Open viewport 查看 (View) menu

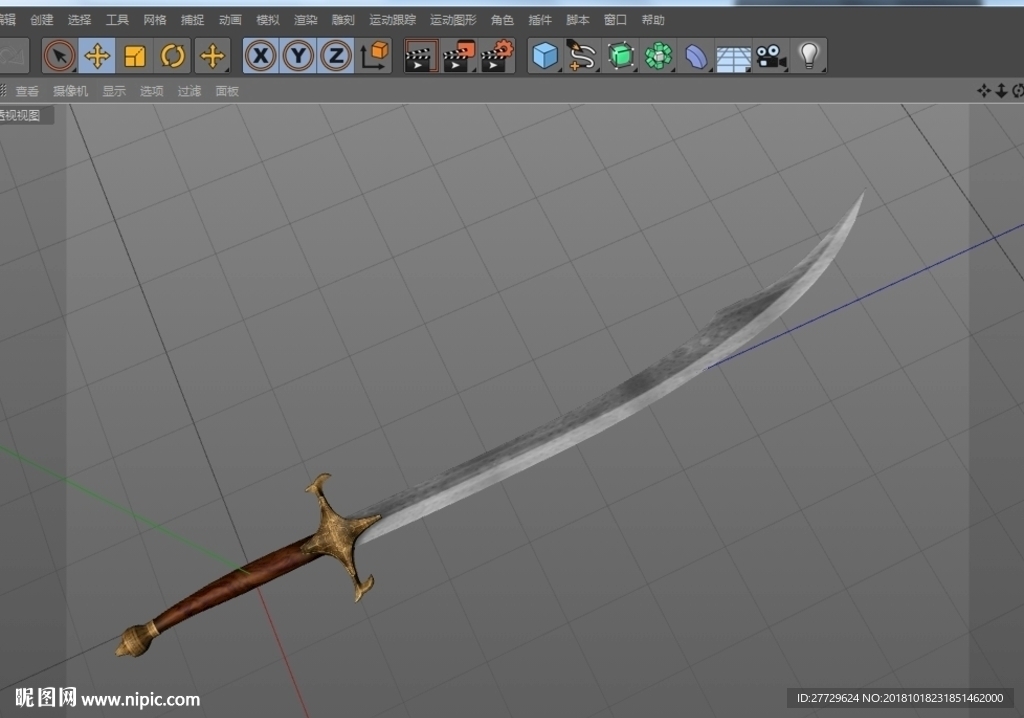click(x=27, y=91)
